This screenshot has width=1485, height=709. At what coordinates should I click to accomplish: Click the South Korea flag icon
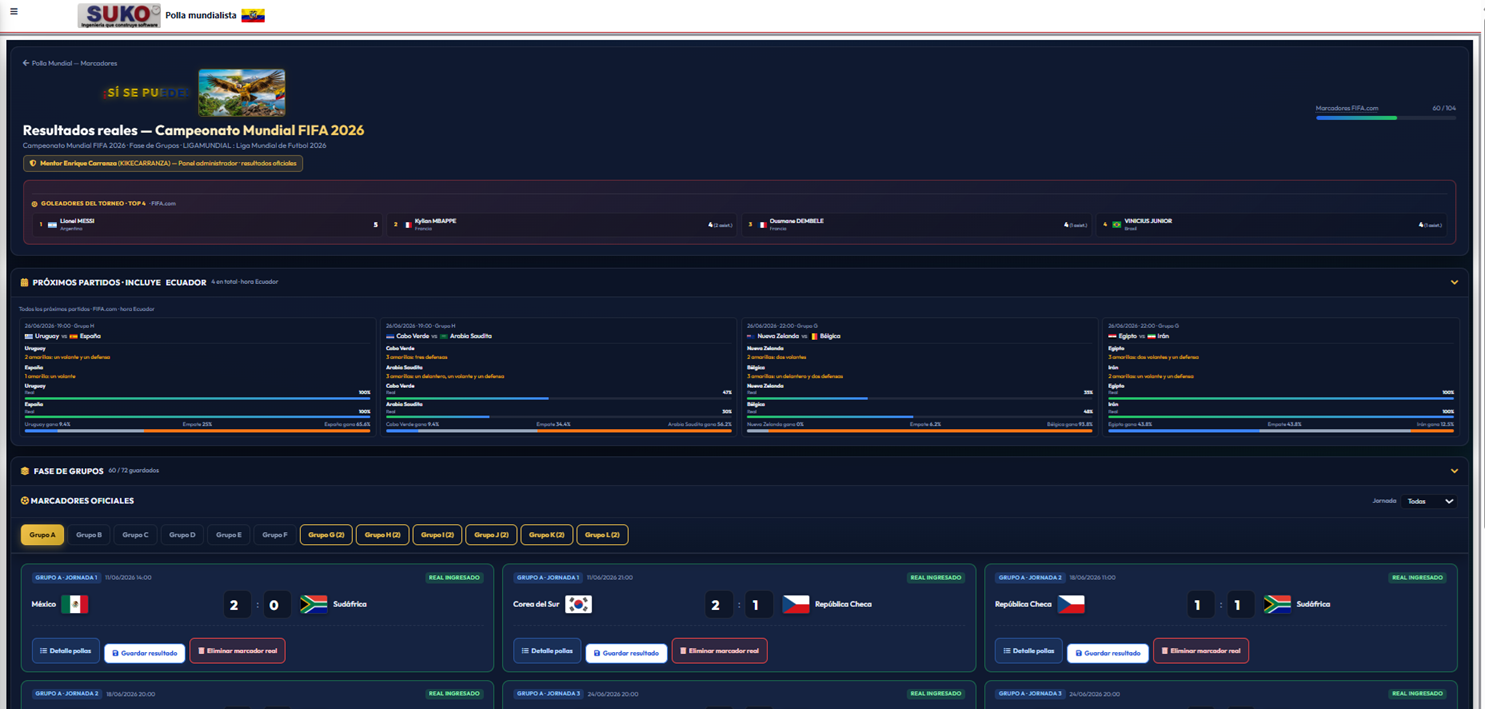coord(578,604)
